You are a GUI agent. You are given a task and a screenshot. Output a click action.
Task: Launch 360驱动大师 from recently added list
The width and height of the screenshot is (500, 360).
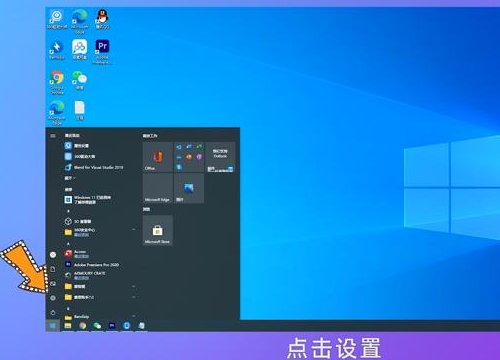(x=80, y=156)
